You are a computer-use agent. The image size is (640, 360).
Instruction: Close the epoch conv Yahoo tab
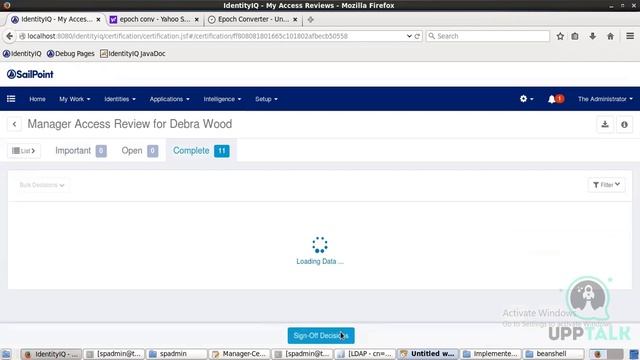click(x=197, y=19)
